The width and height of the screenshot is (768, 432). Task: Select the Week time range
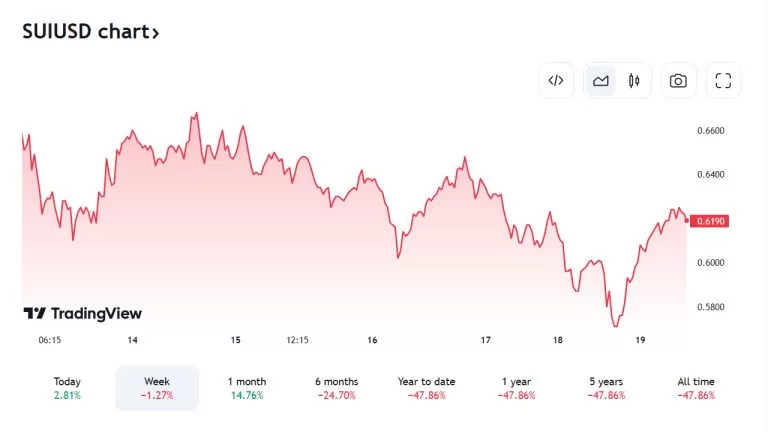pos(157,388)
